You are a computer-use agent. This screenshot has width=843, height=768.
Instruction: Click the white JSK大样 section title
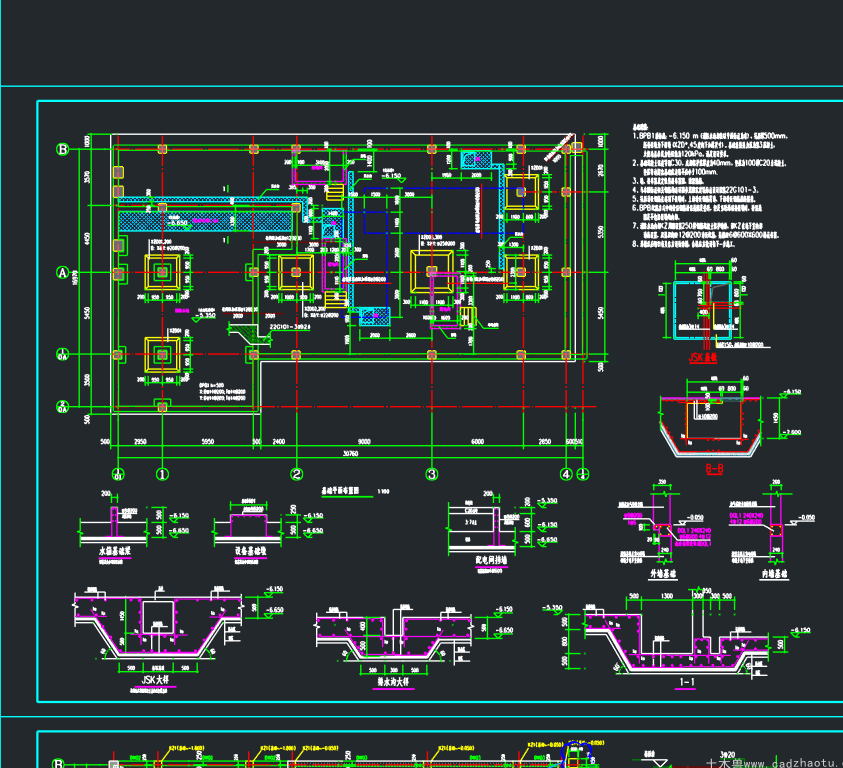[155, 680]
